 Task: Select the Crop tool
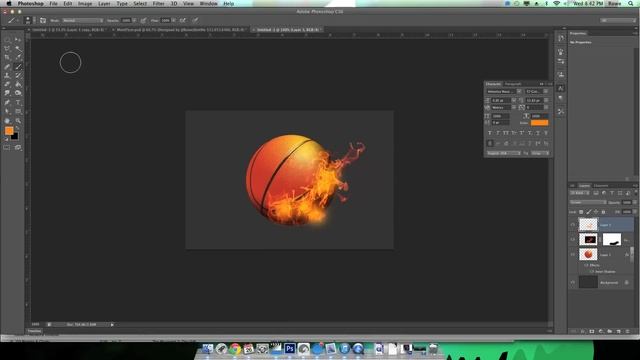7,58
